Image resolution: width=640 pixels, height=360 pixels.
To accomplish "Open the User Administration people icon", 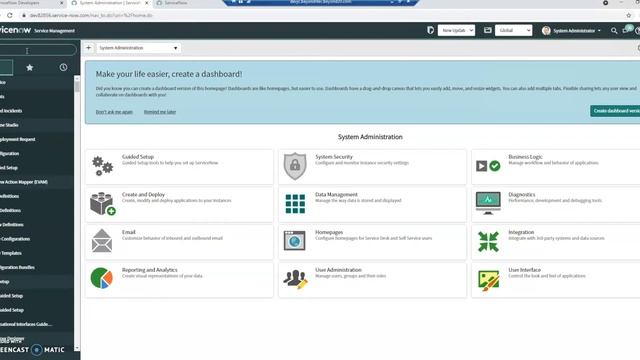I will [295, 279].
